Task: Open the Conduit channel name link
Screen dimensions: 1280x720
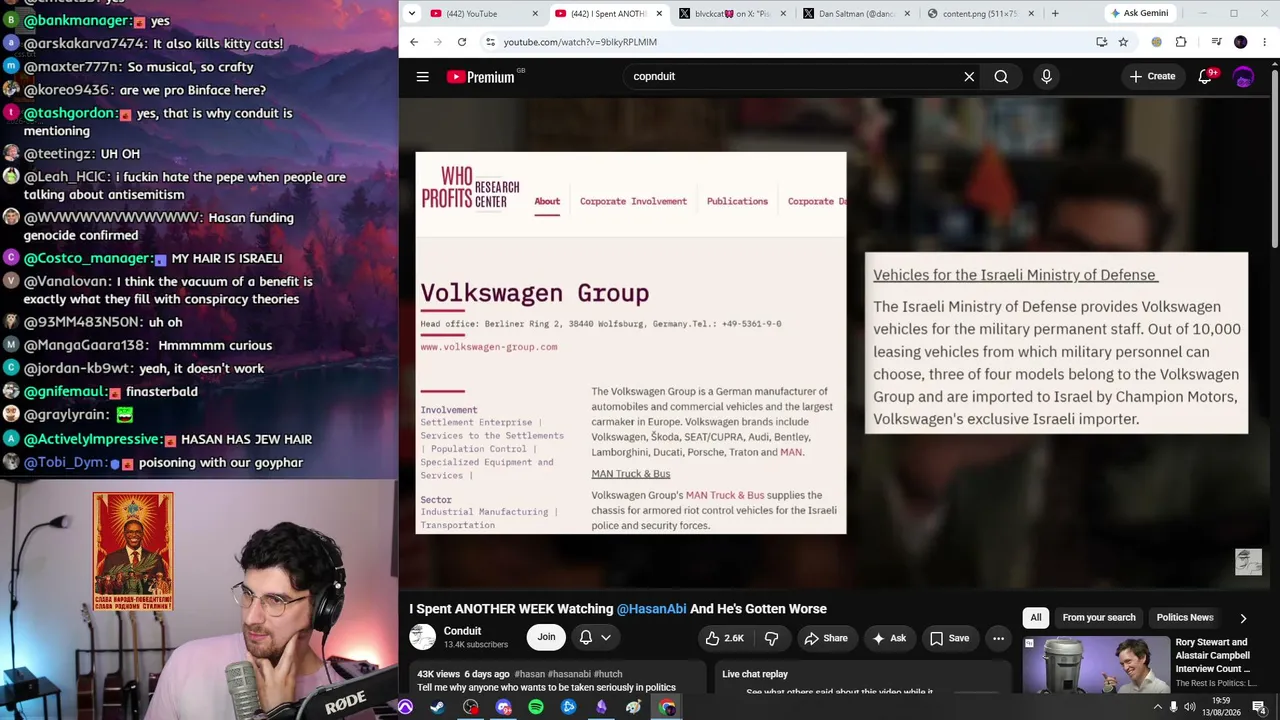Action: [462, 631]
